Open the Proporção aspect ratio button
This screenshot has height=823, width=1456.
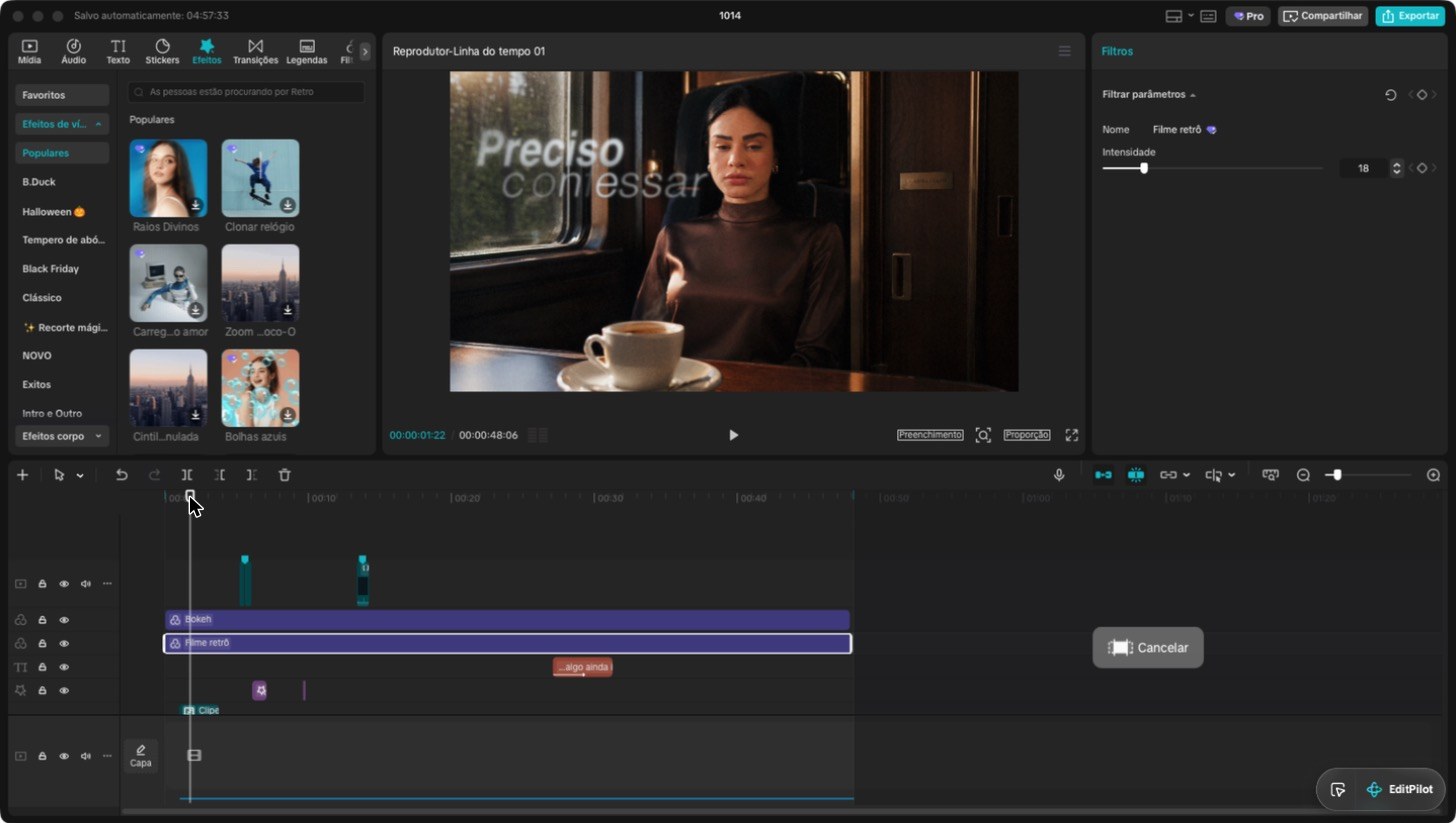[x=1027, y=435]
